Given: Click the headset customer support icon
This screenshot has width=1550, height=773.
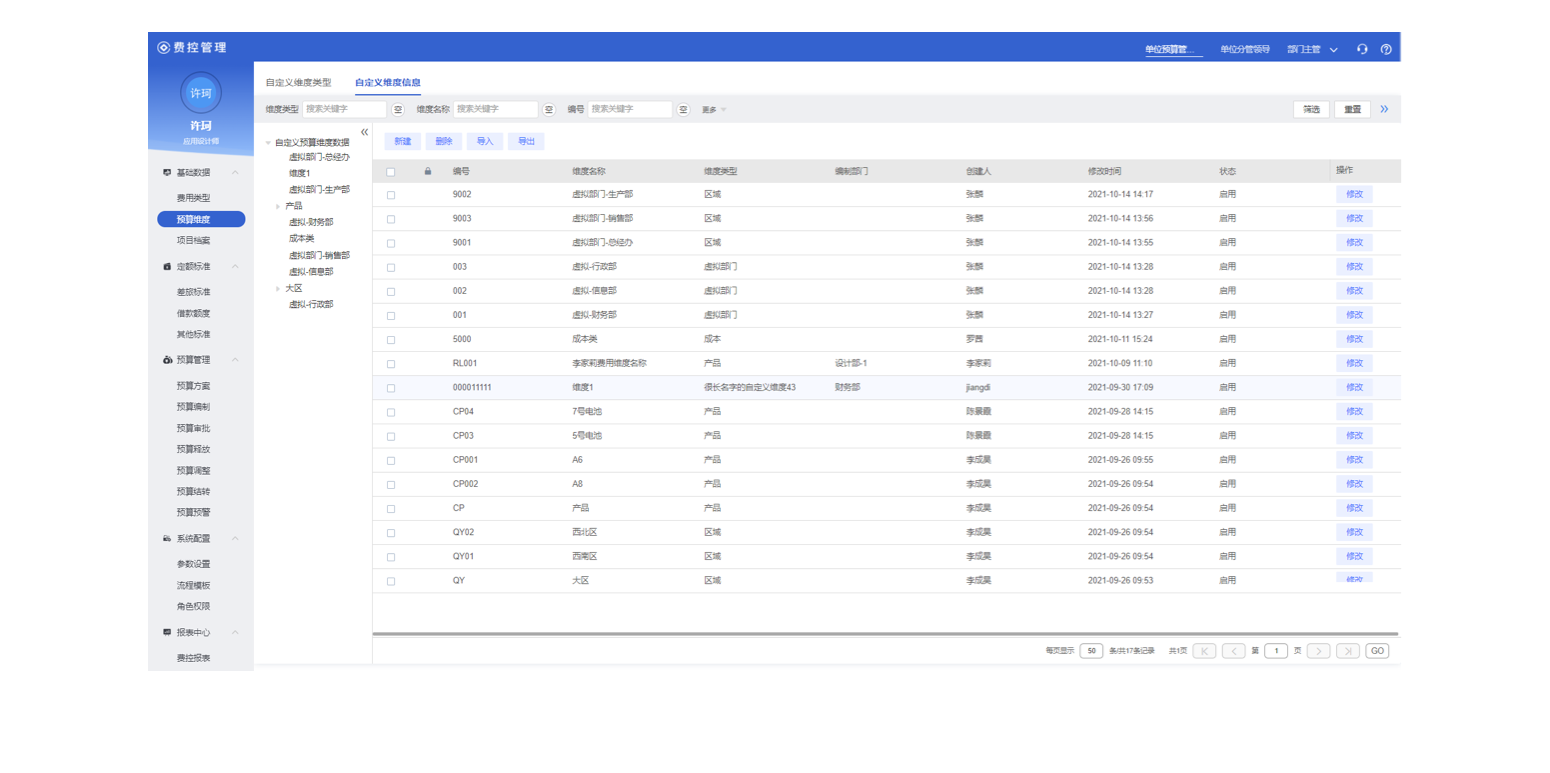Looking at the screenshot, I should point(1362,49).
